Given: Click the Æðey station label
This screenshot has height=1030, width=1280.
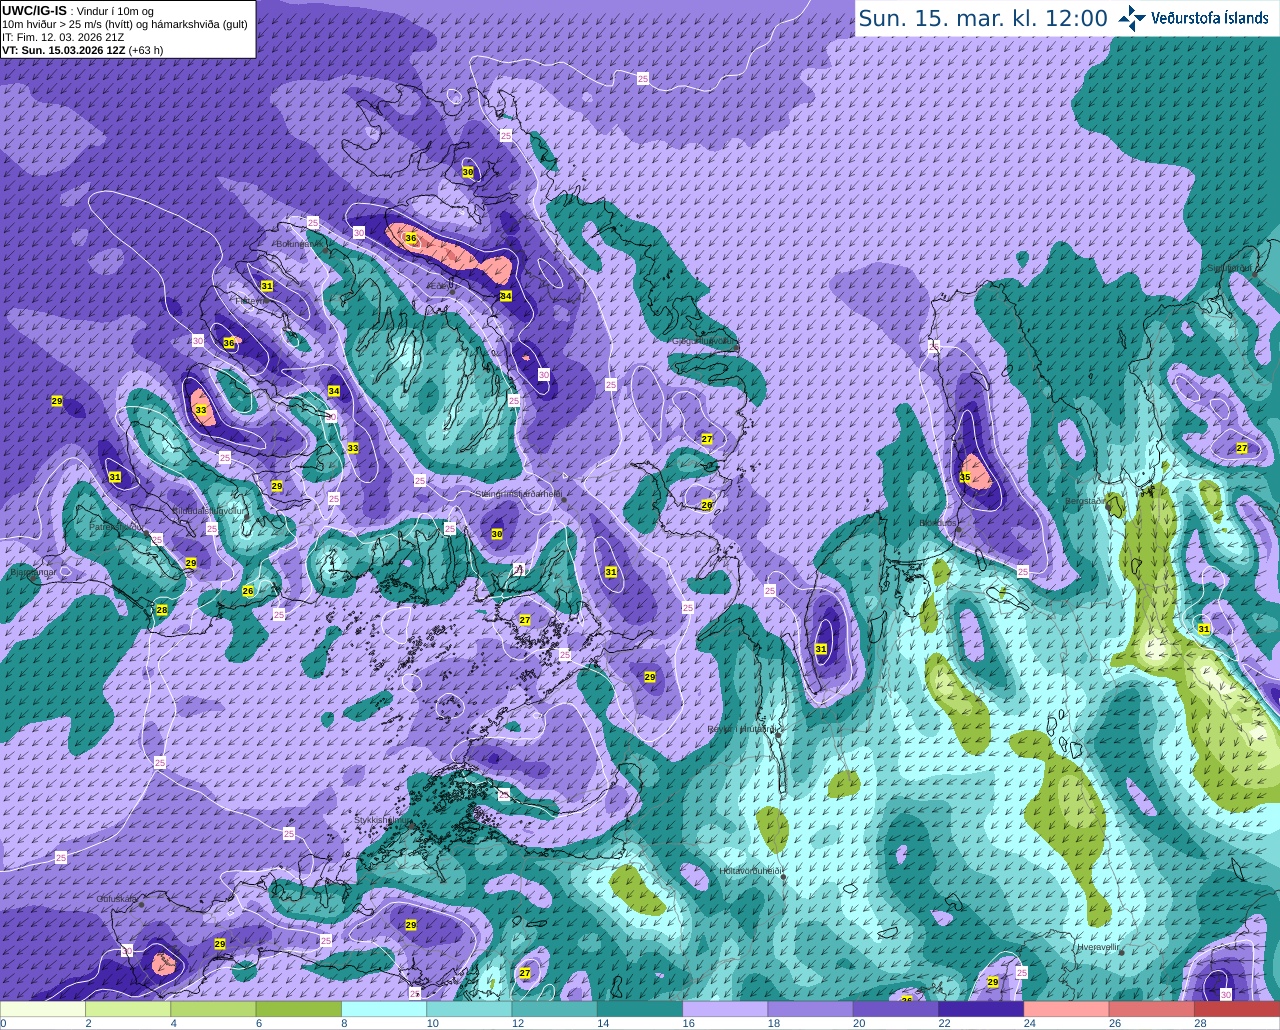Looking at the screenshot, I should click(x=439, y=285).
